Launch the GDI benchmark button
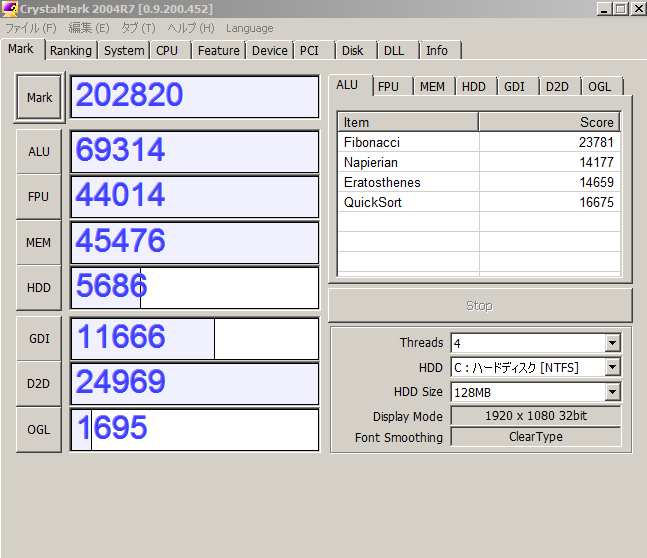The width and height of the screenshot is (647, 558). tap(39, 338)
